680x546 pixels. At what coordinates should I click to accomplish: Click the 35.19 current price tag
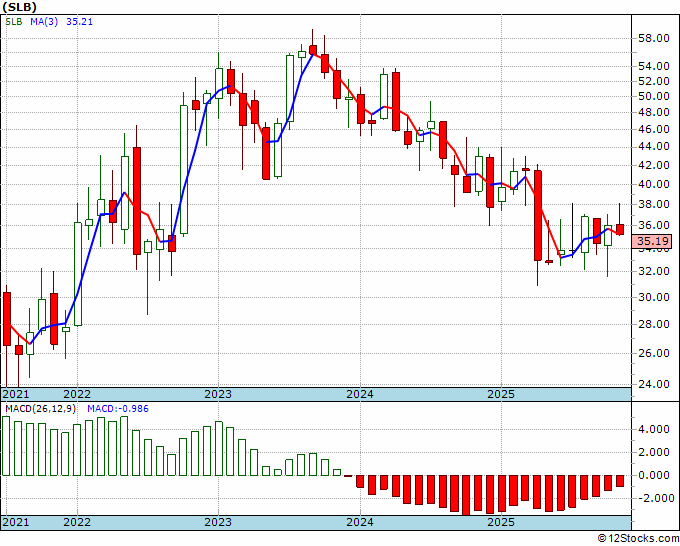pyautogui.click(x=651, y=241)
